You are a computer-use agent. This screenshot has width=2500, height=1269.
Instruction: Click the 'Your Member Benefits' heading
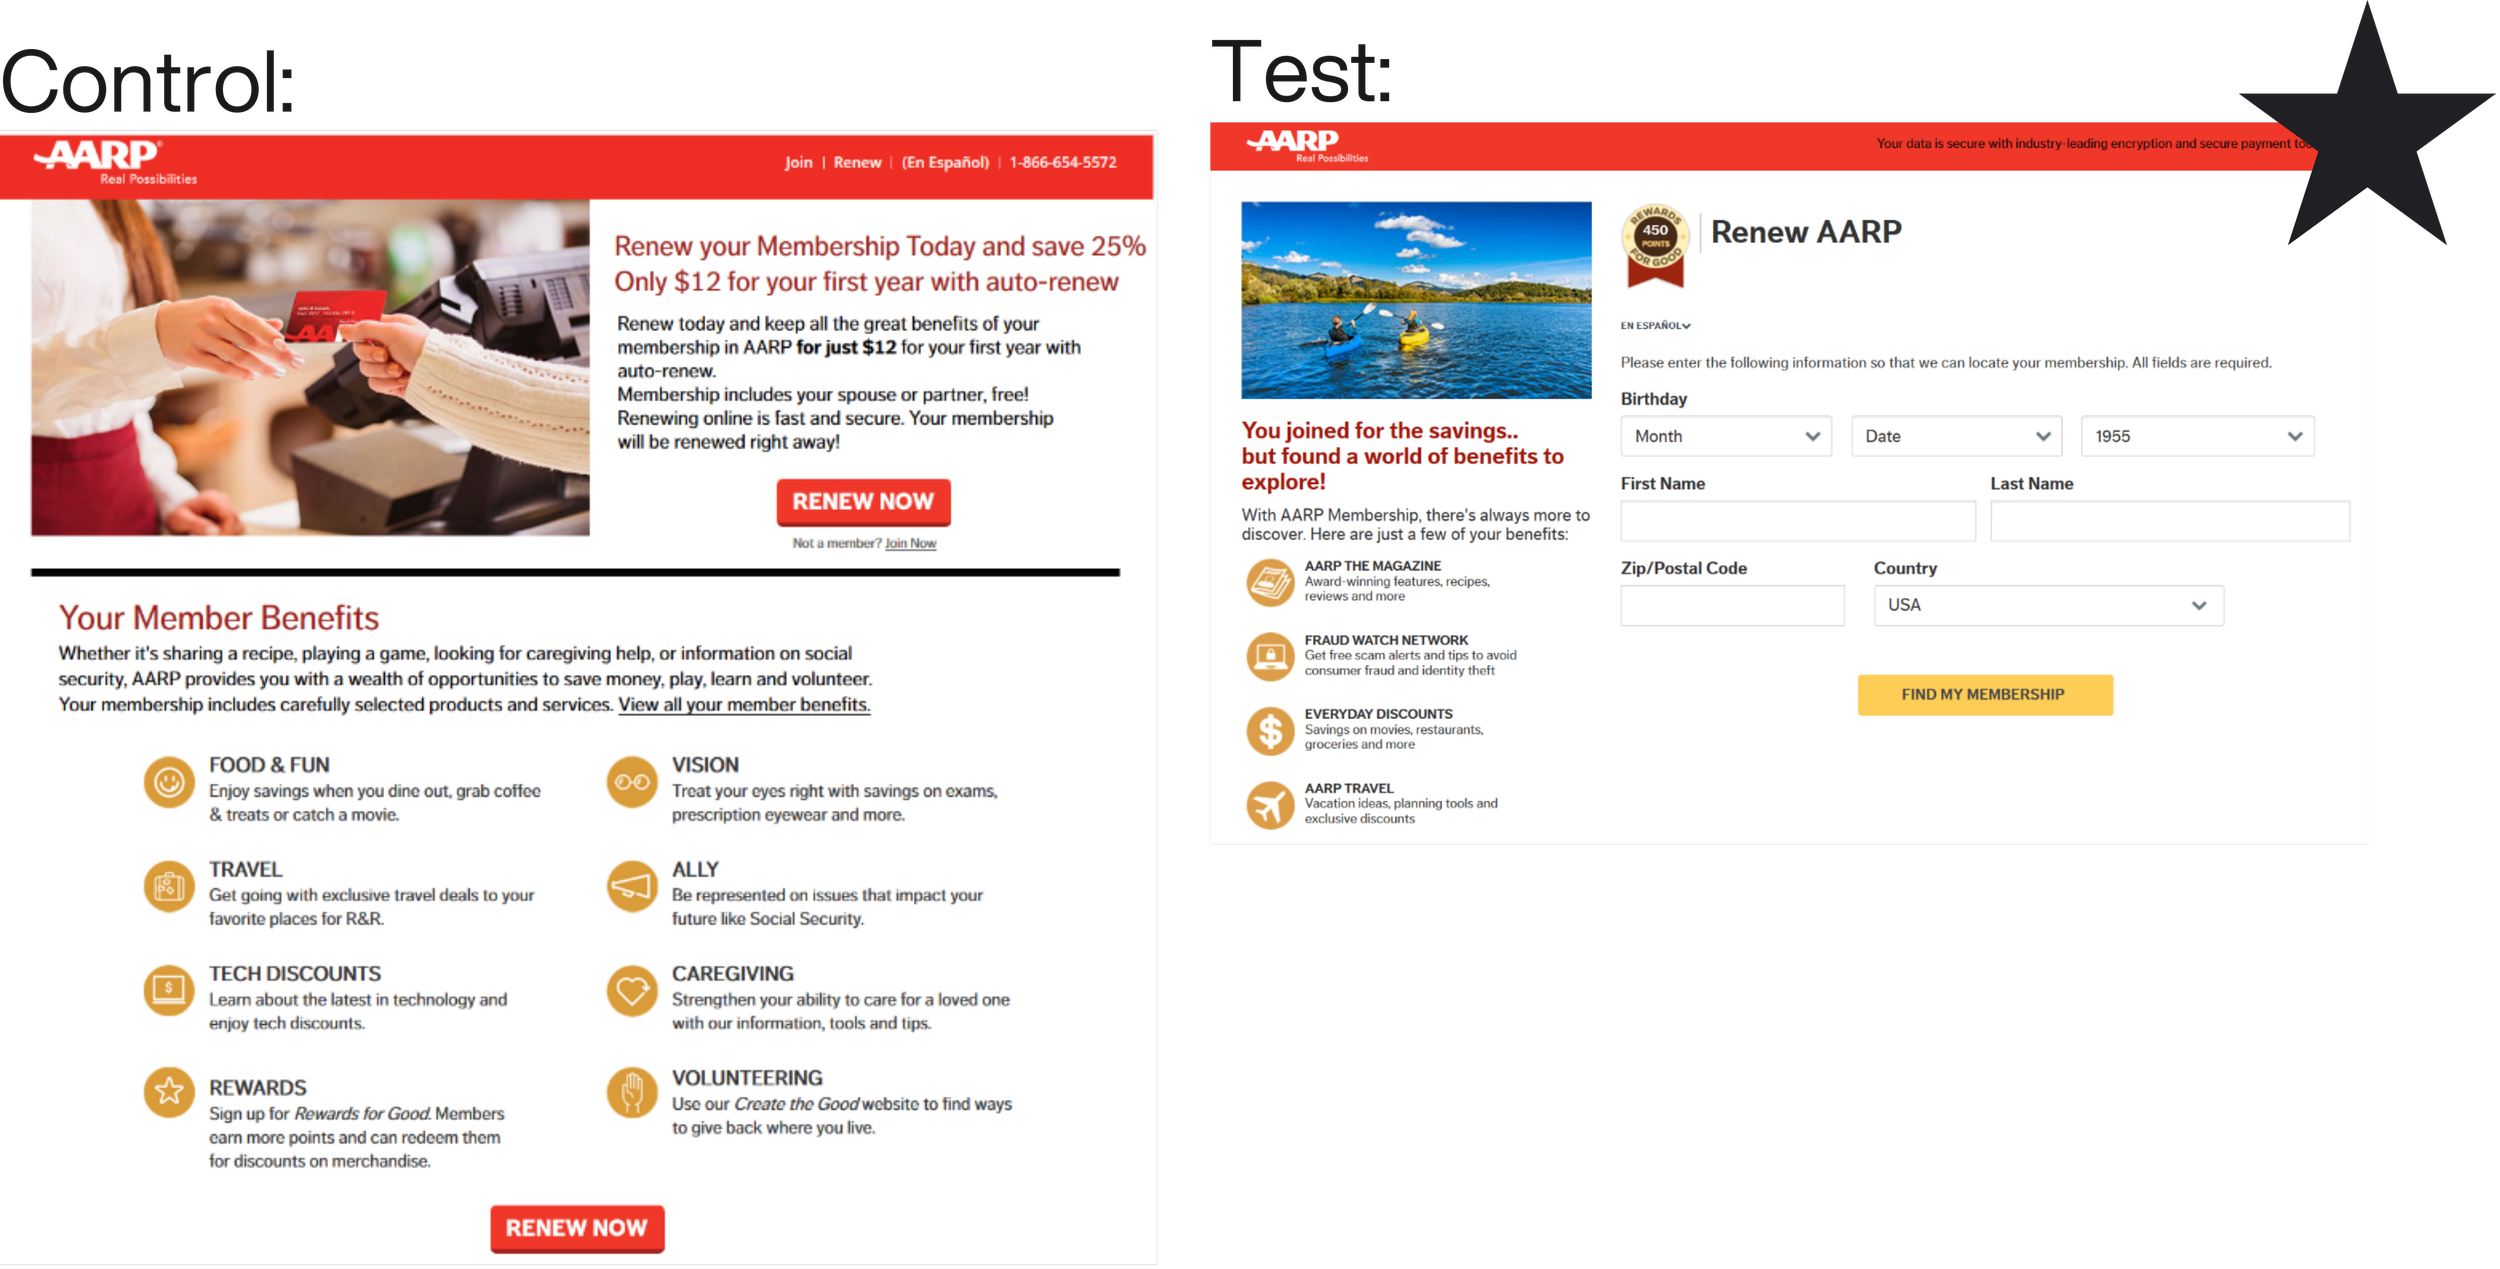(218, 618)
